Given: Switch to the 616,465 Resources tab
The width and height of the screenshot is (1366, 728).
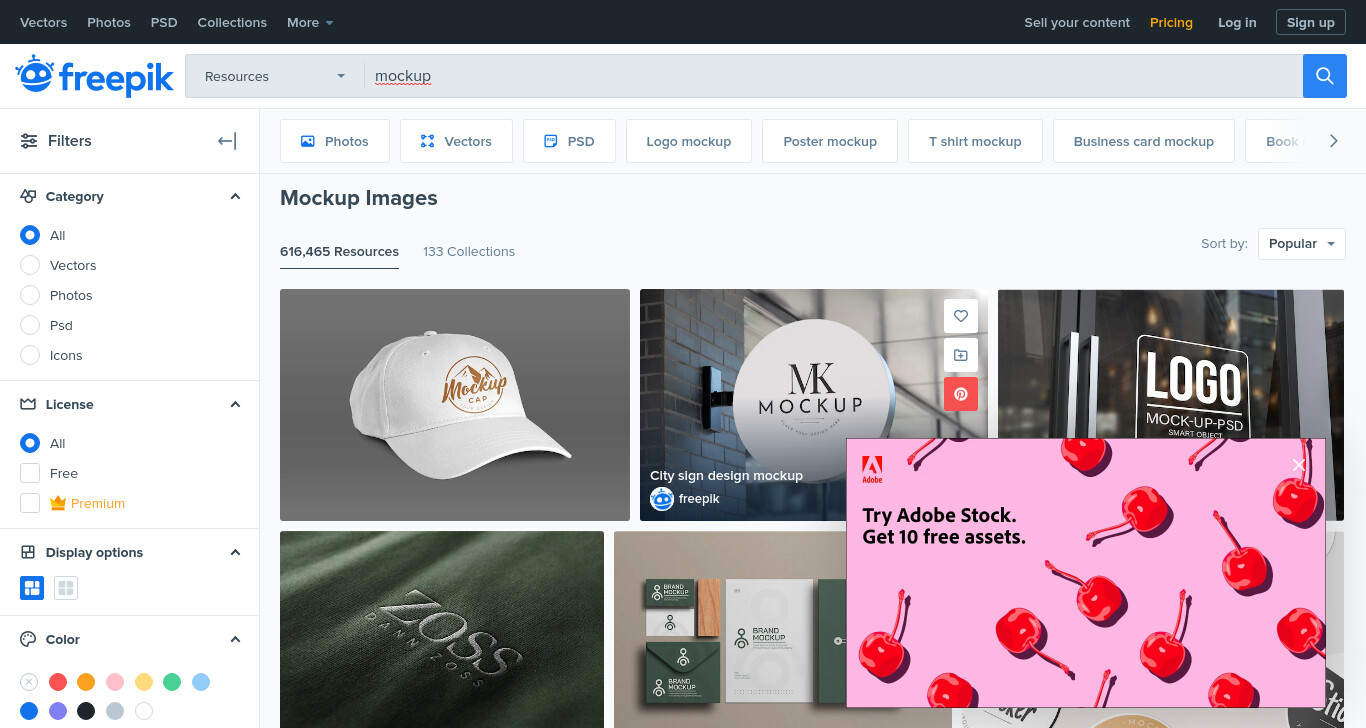Looking at the screenshot, I should [x=339, y=252].
